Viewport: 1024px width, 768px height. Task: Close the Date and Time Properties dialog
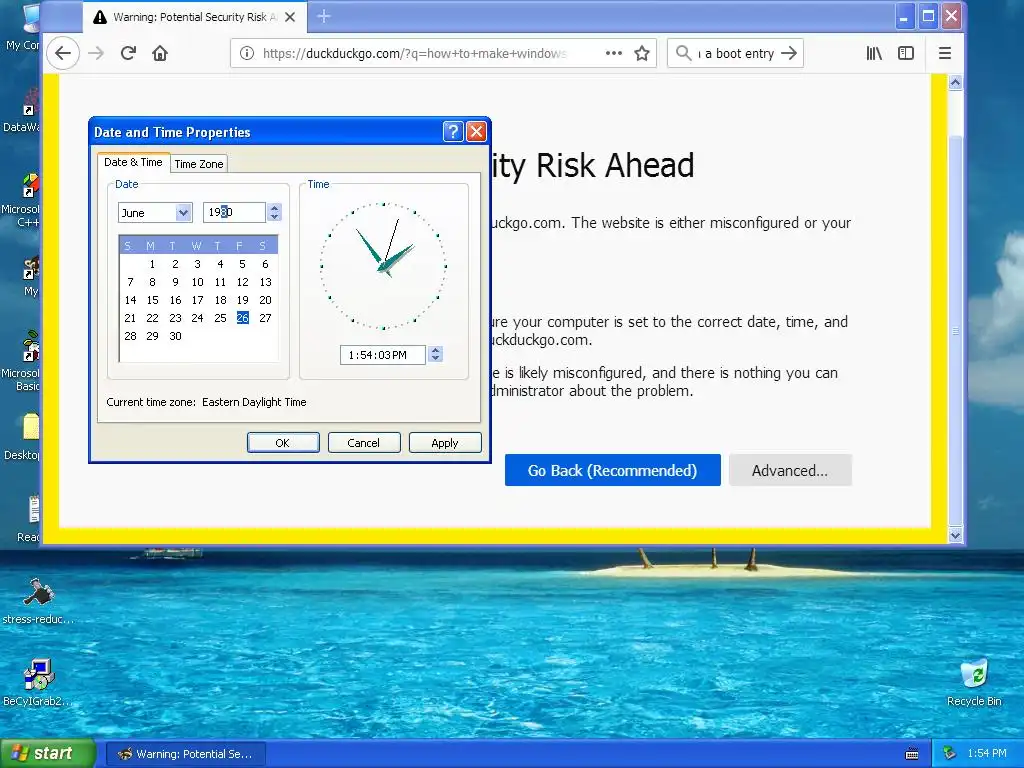tap(477, 132)
